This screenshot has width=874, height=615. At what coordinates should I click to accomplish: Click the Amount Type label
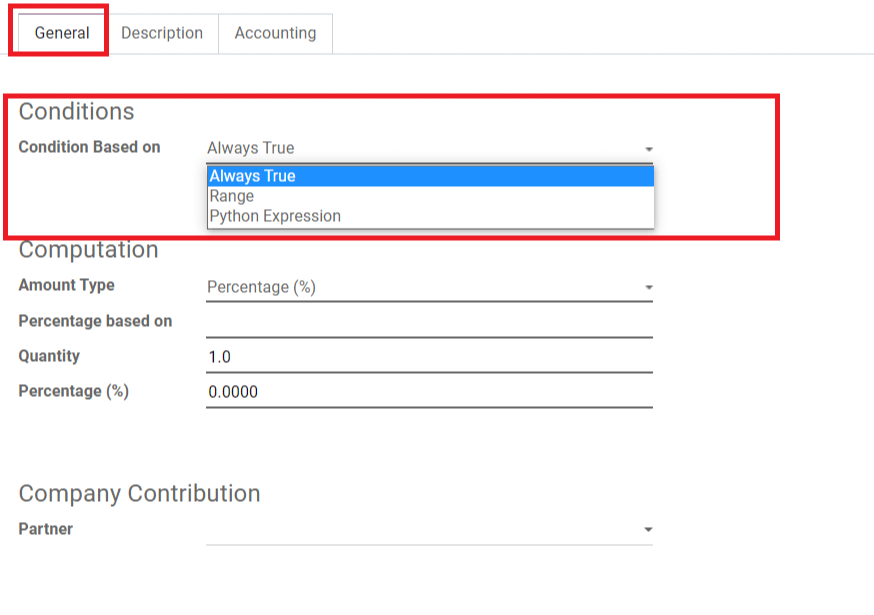pyautogui.click(x=66, y=285)
